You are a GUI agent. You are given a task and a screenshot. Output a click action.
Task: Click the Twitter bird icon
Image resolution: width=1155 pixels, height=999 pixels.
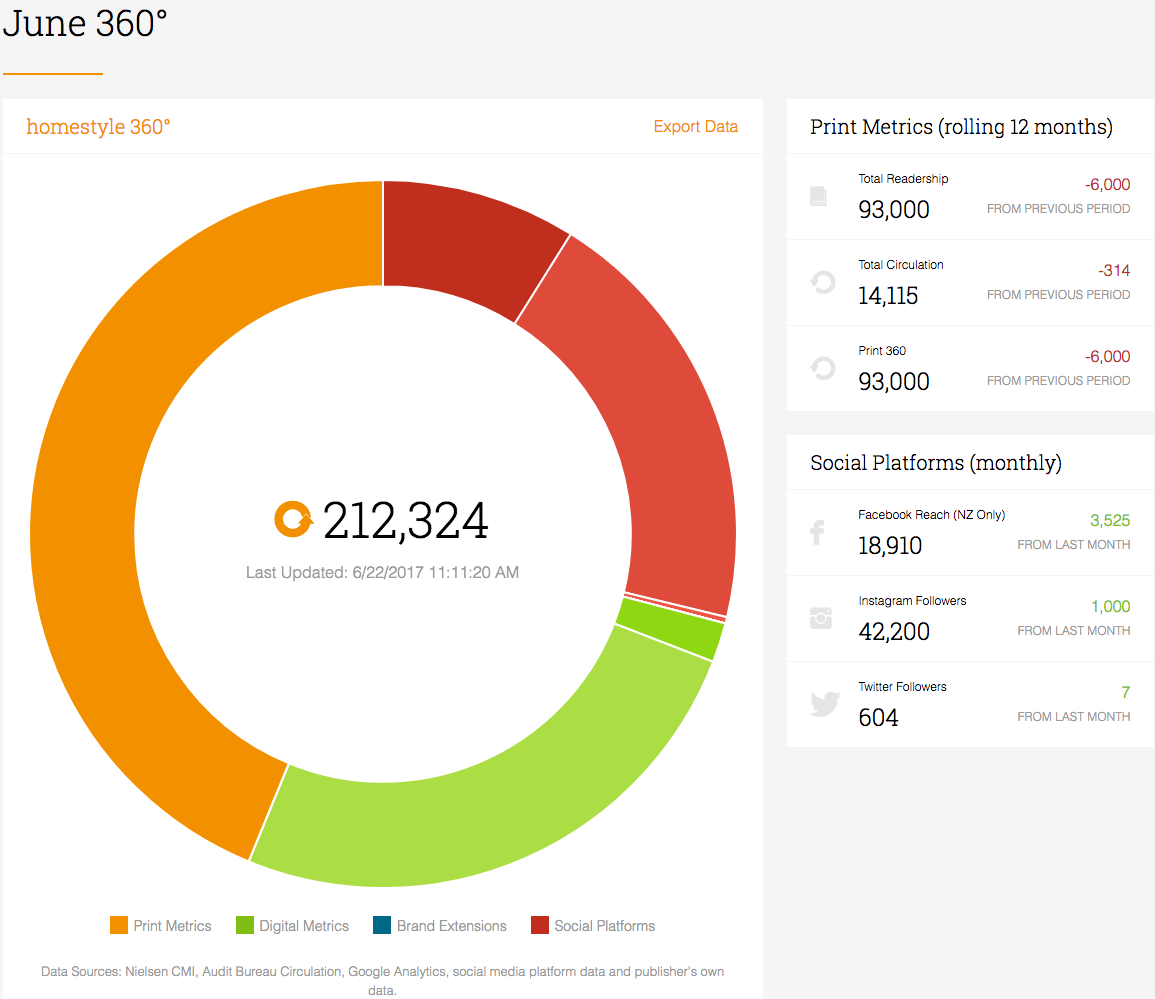(825, 704)
